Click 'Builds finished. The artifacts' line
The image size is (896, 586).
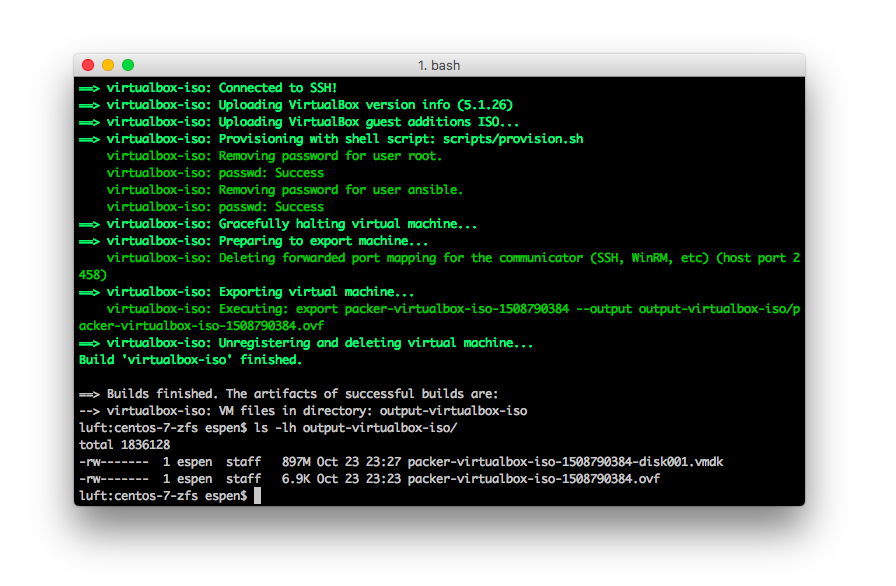point(289,394)
